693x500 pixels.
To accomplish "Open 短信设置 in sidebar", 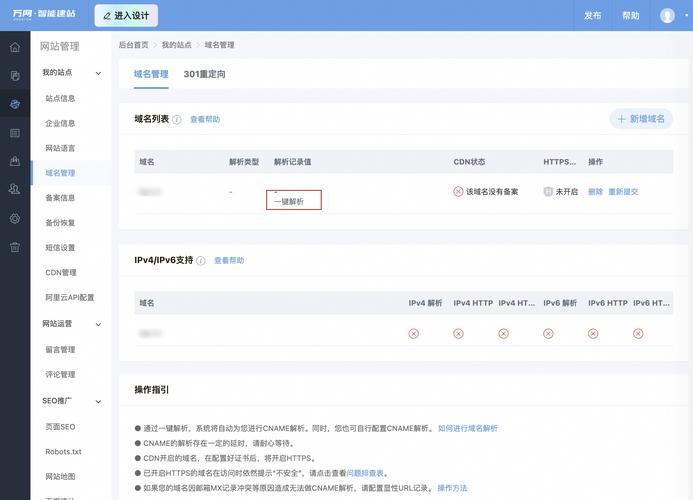I will [x=60, y=248].
